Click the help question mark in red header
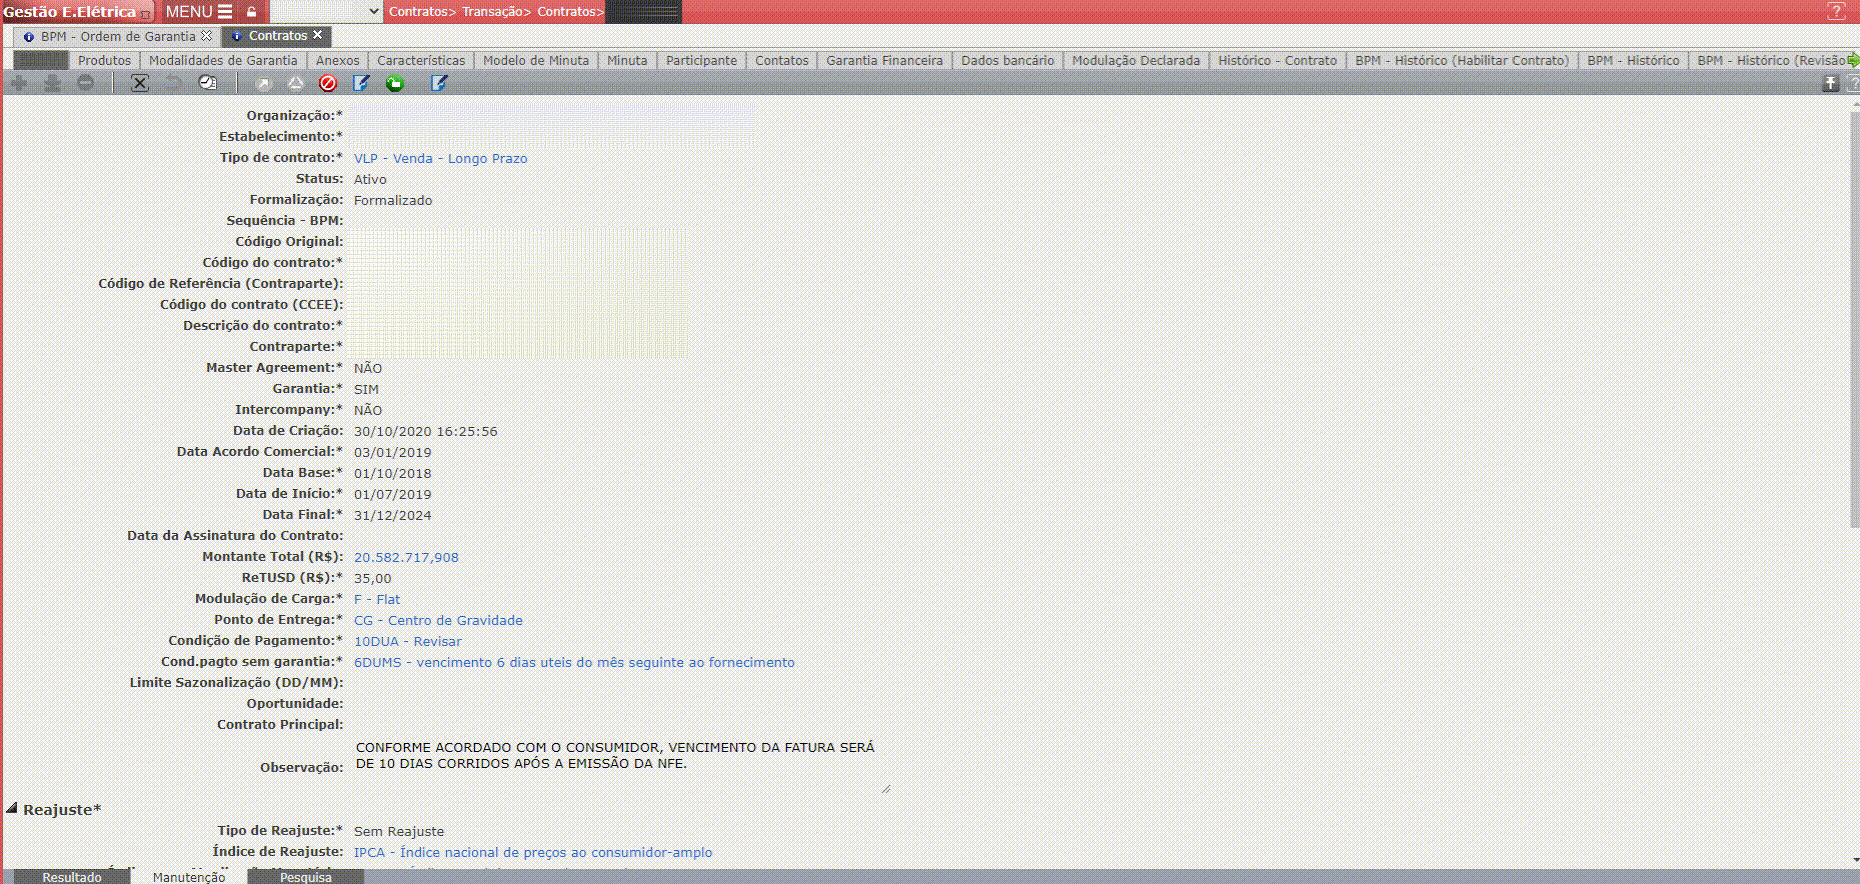The image size is (1860, 884). [1835, 12]
